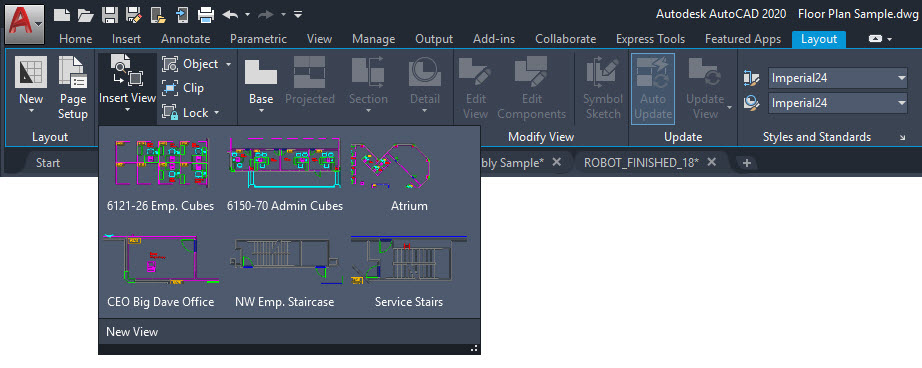Click Open from Web & Mobile icon

point(158,14)
